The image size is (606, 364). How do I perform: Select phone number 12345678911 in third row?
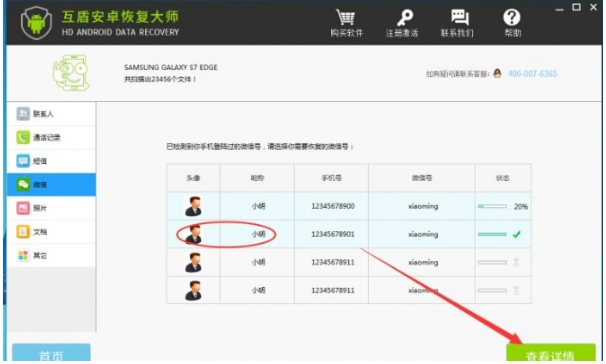tap(333, 262)
